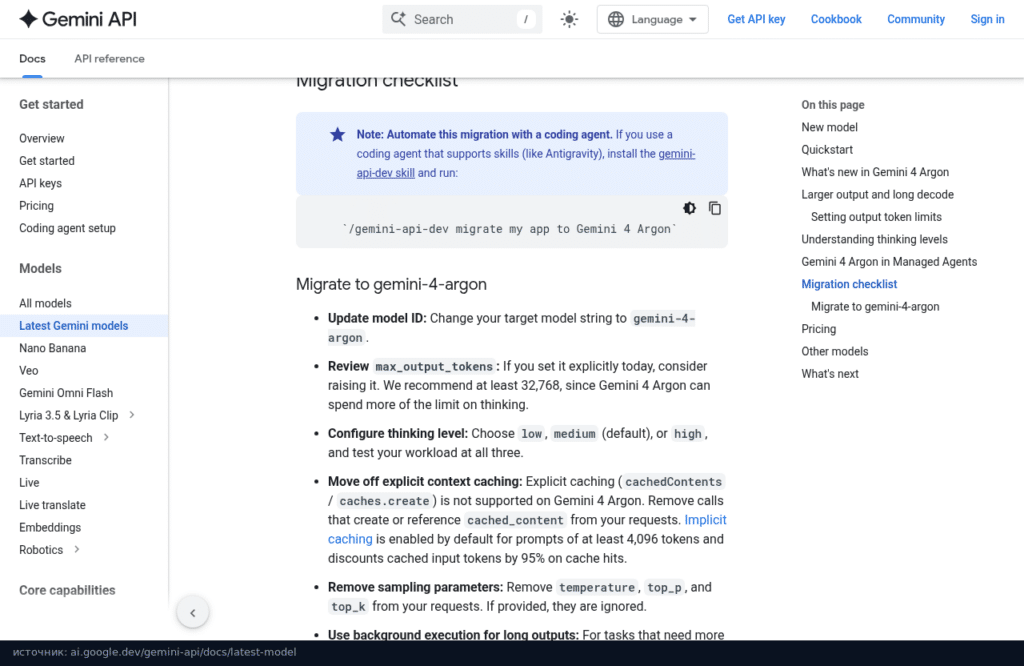Click the max_output_tokens code term
This screenshot has width=1024, height=666.
tap(434, 366)
